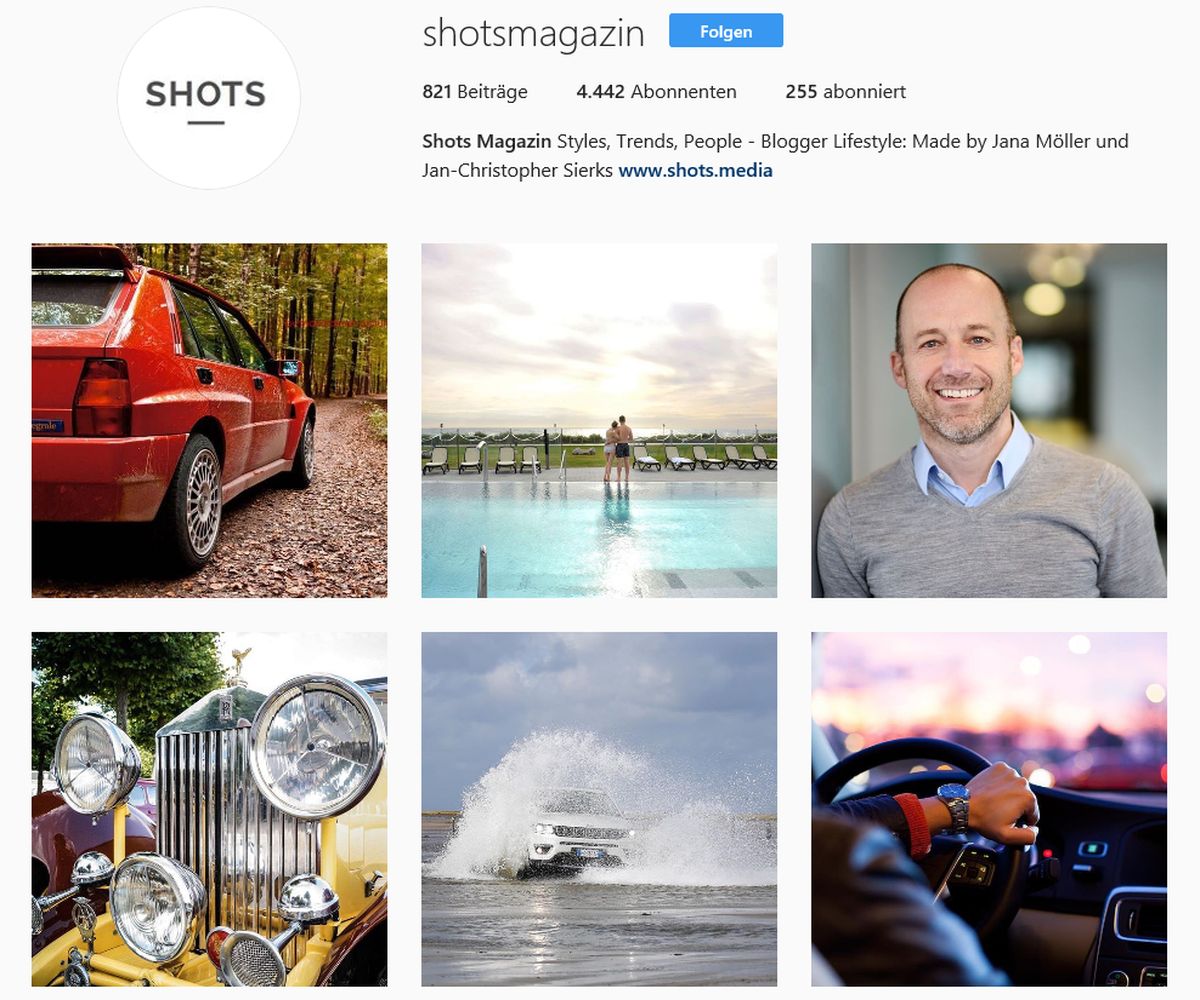Click the wristwatch in the steering wheel photo
Image resolution: width=1200 pixels, height=1000 pixels.
tap(954, 808)
